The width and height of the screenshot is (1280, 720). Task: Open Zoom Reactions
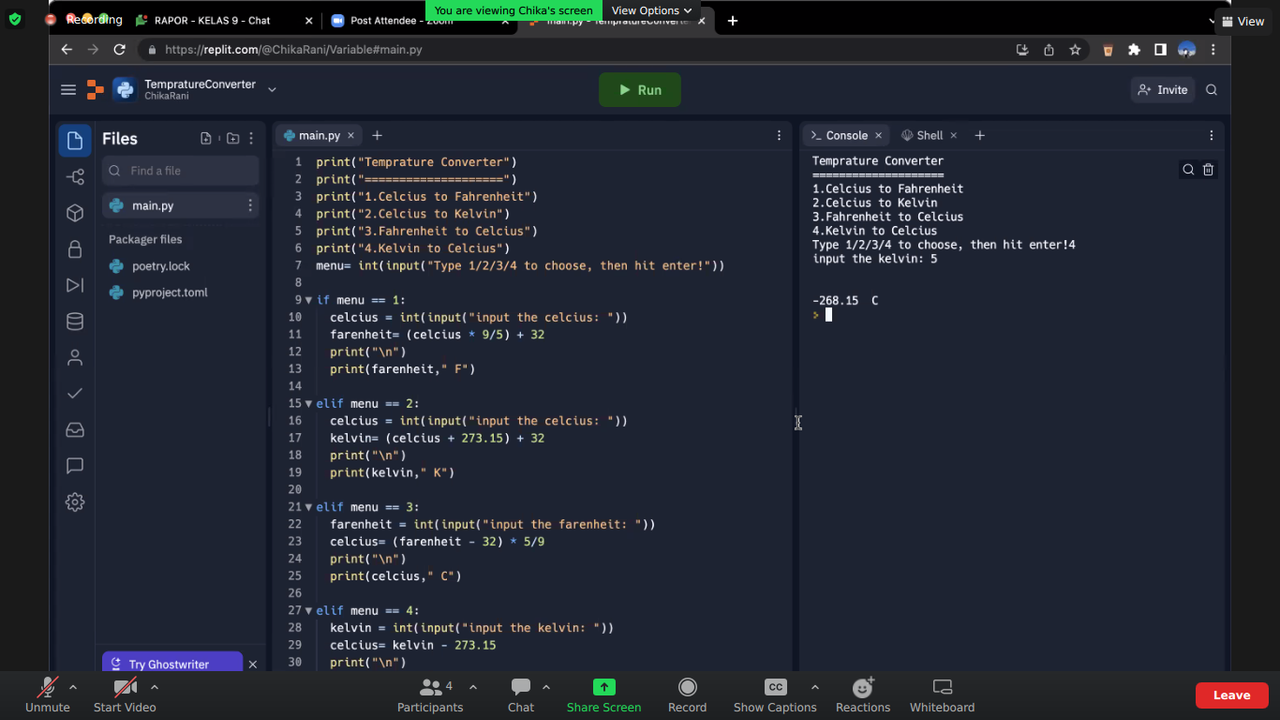[863, 694]
